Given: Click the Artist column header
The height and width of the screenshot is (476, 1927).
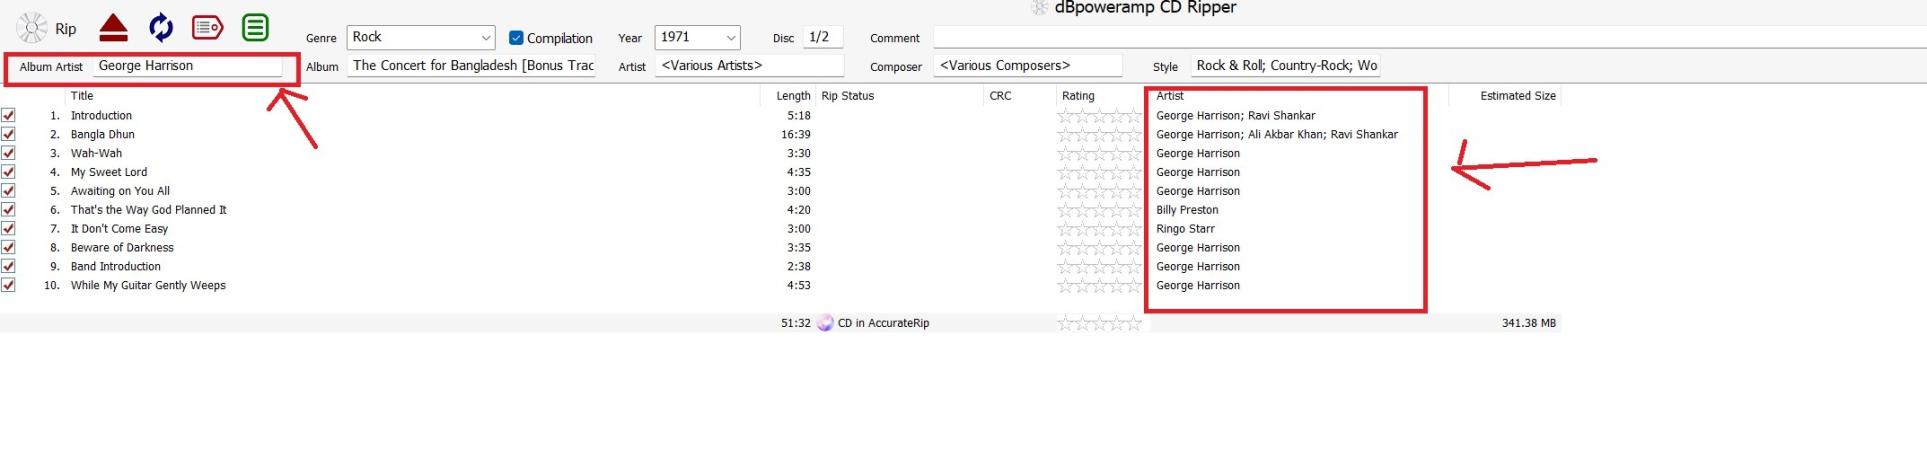Looking at the screenshot, I should [1169, 96].
